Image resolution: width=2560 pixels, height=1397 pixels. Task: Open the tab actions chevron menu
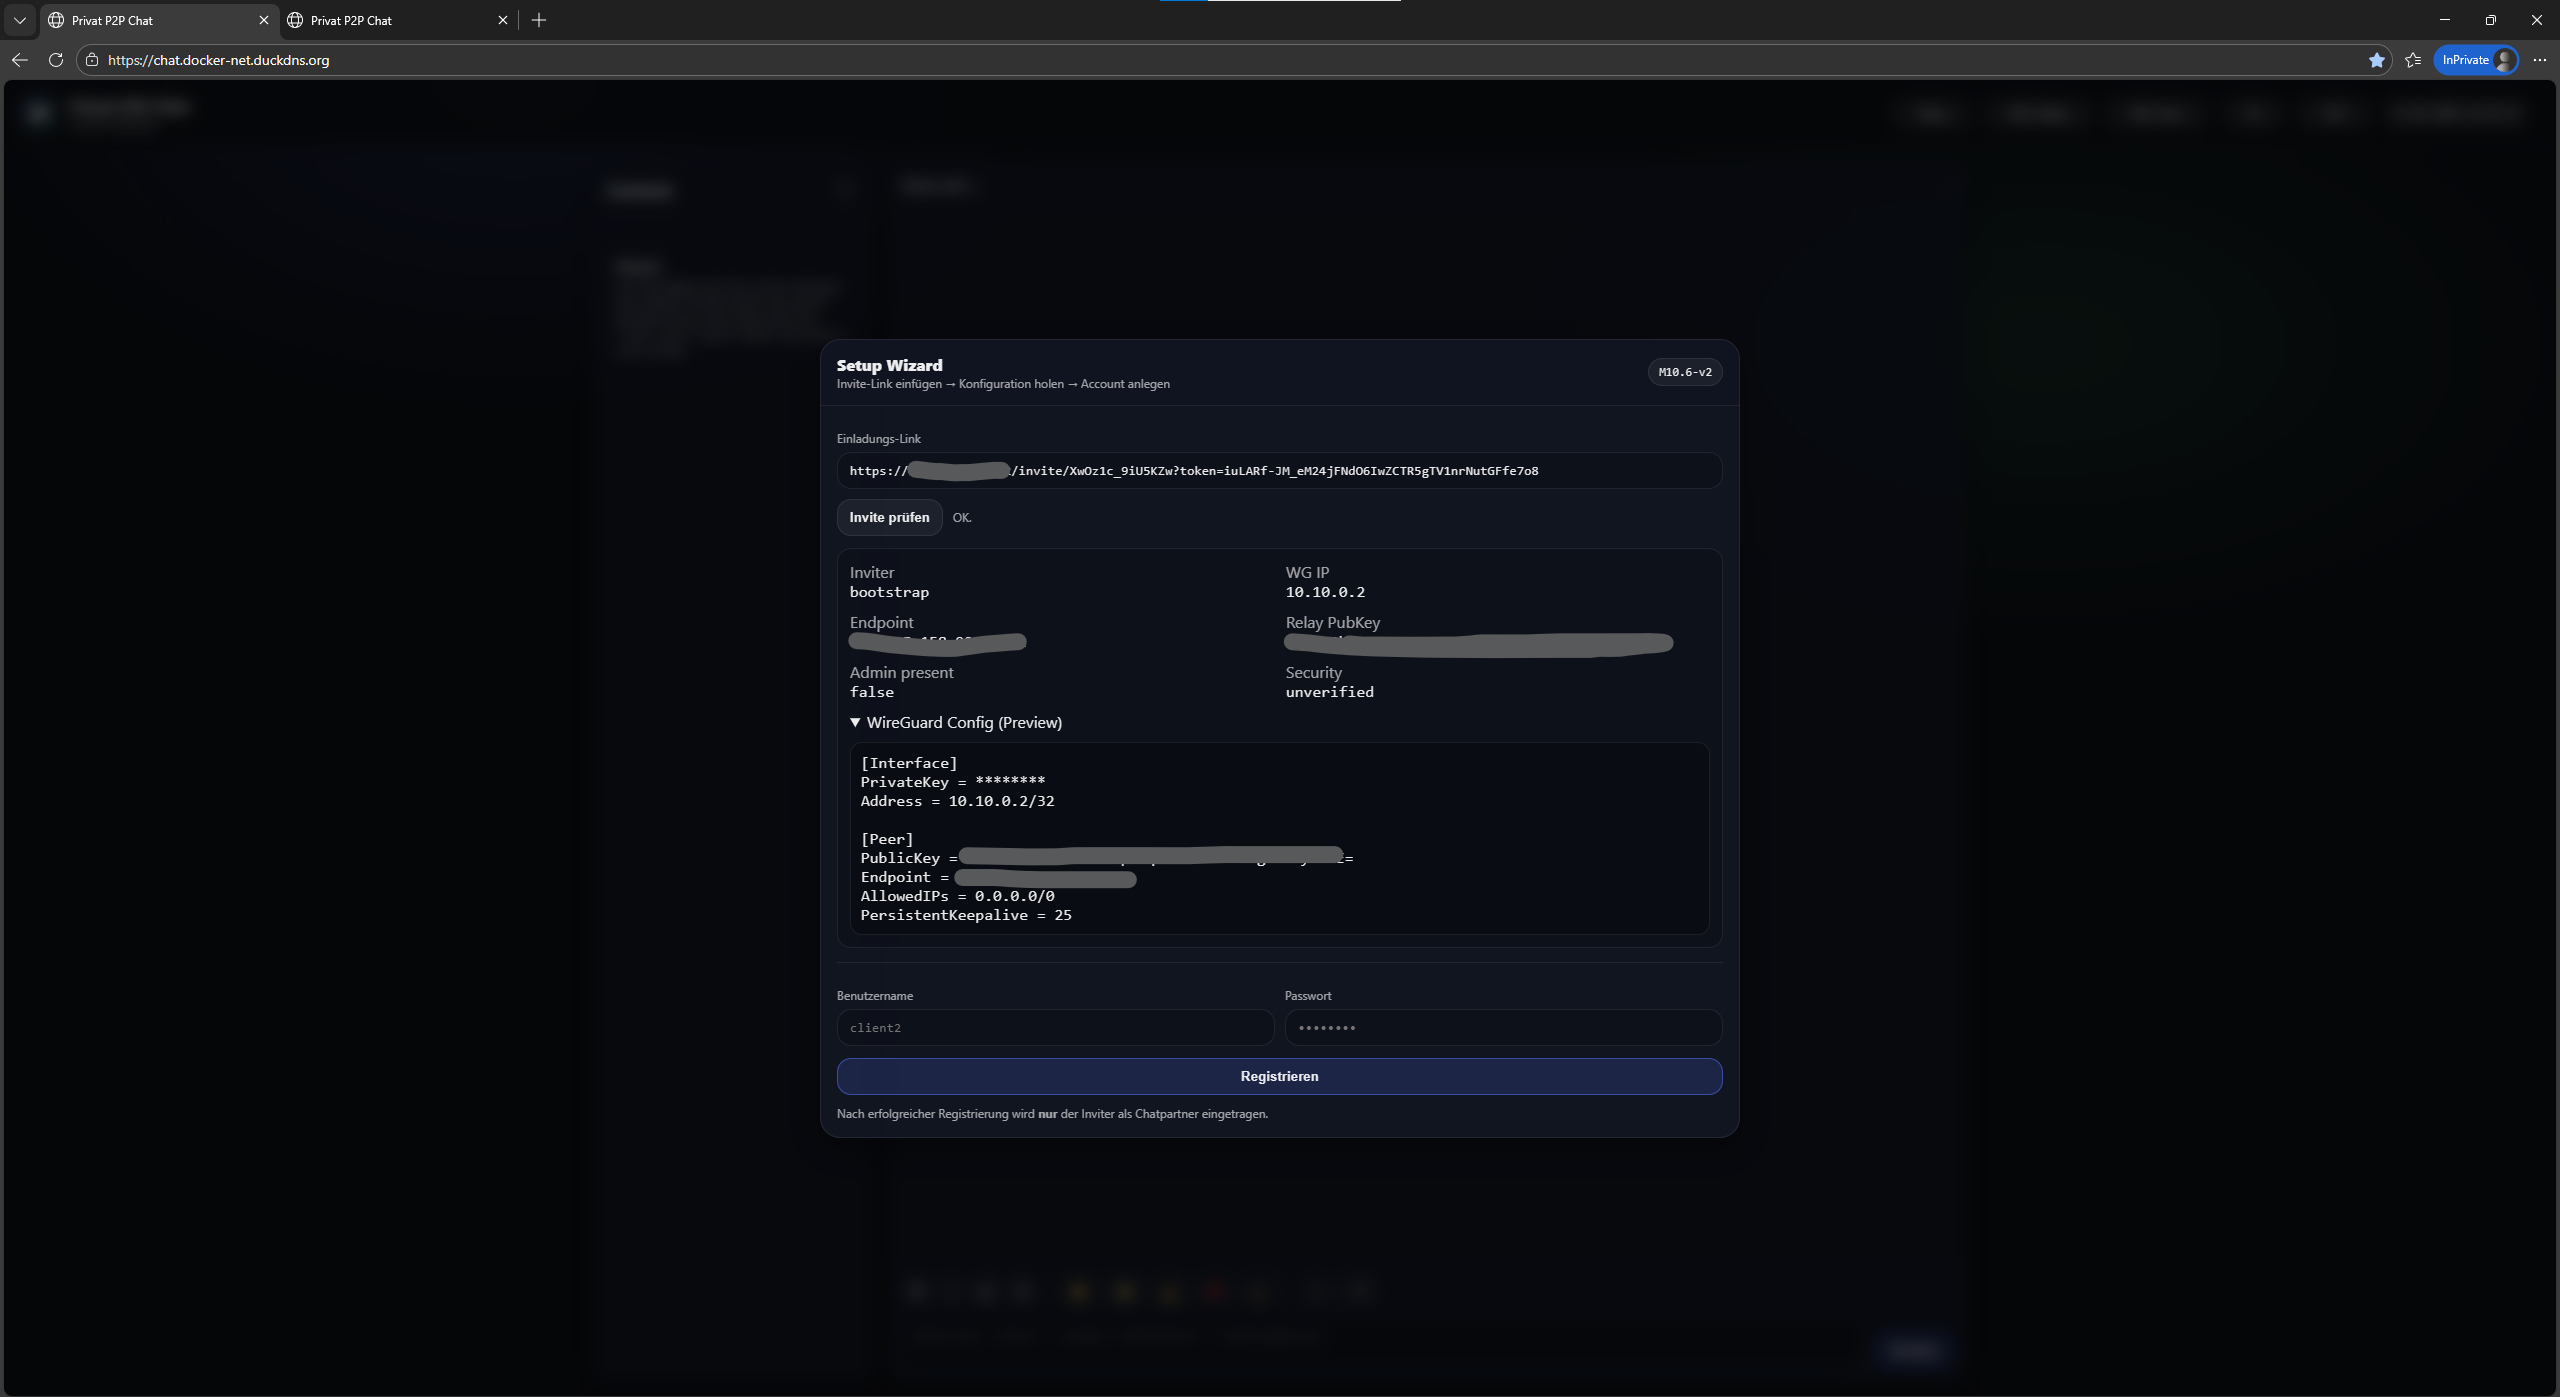[x=20, y=20]
